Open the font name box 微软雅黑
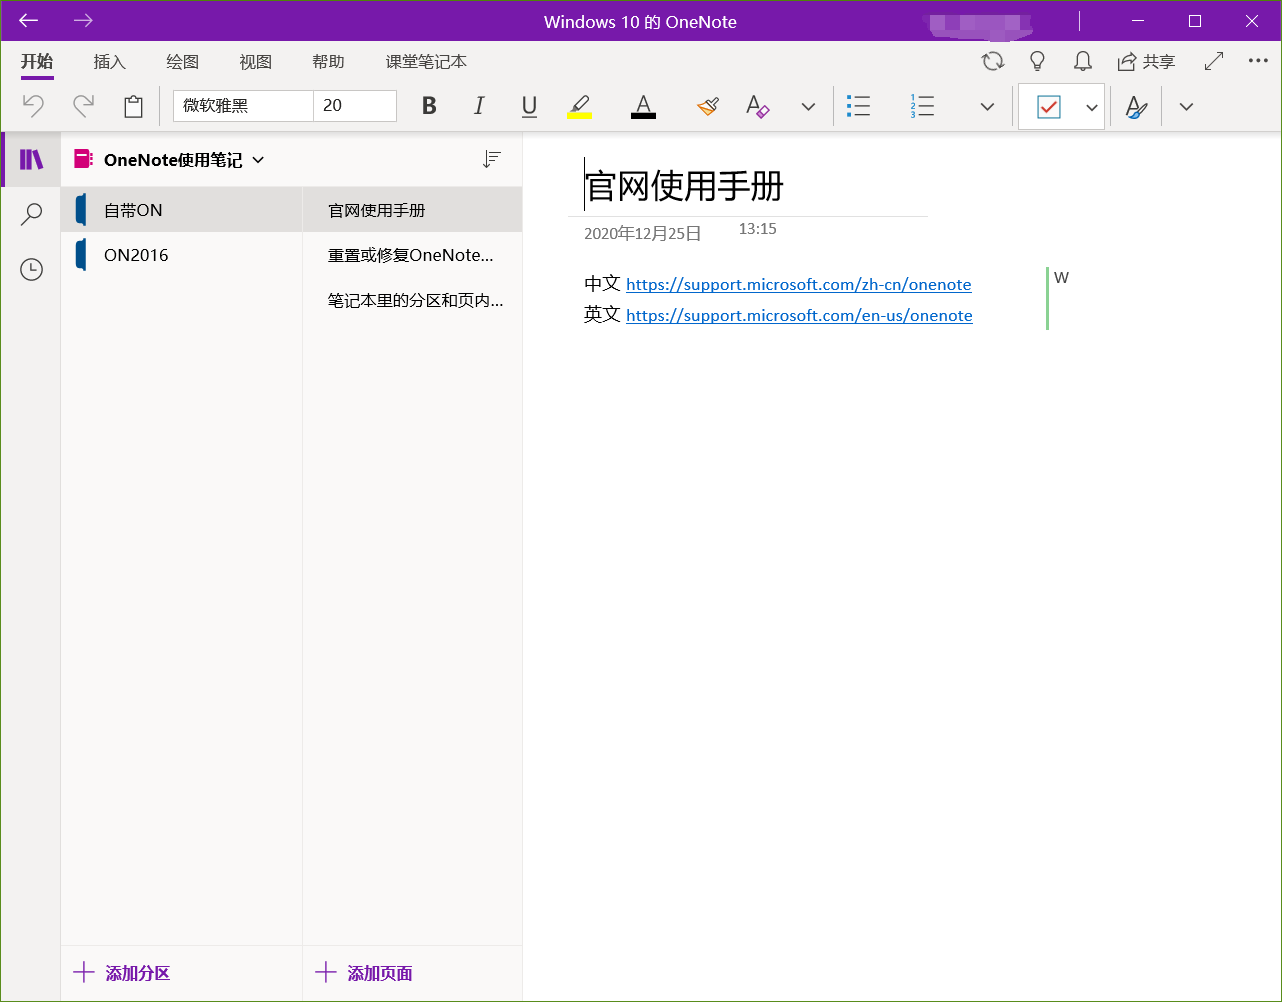Viewport: 1282px width, 1002px height. pos(243,106)
